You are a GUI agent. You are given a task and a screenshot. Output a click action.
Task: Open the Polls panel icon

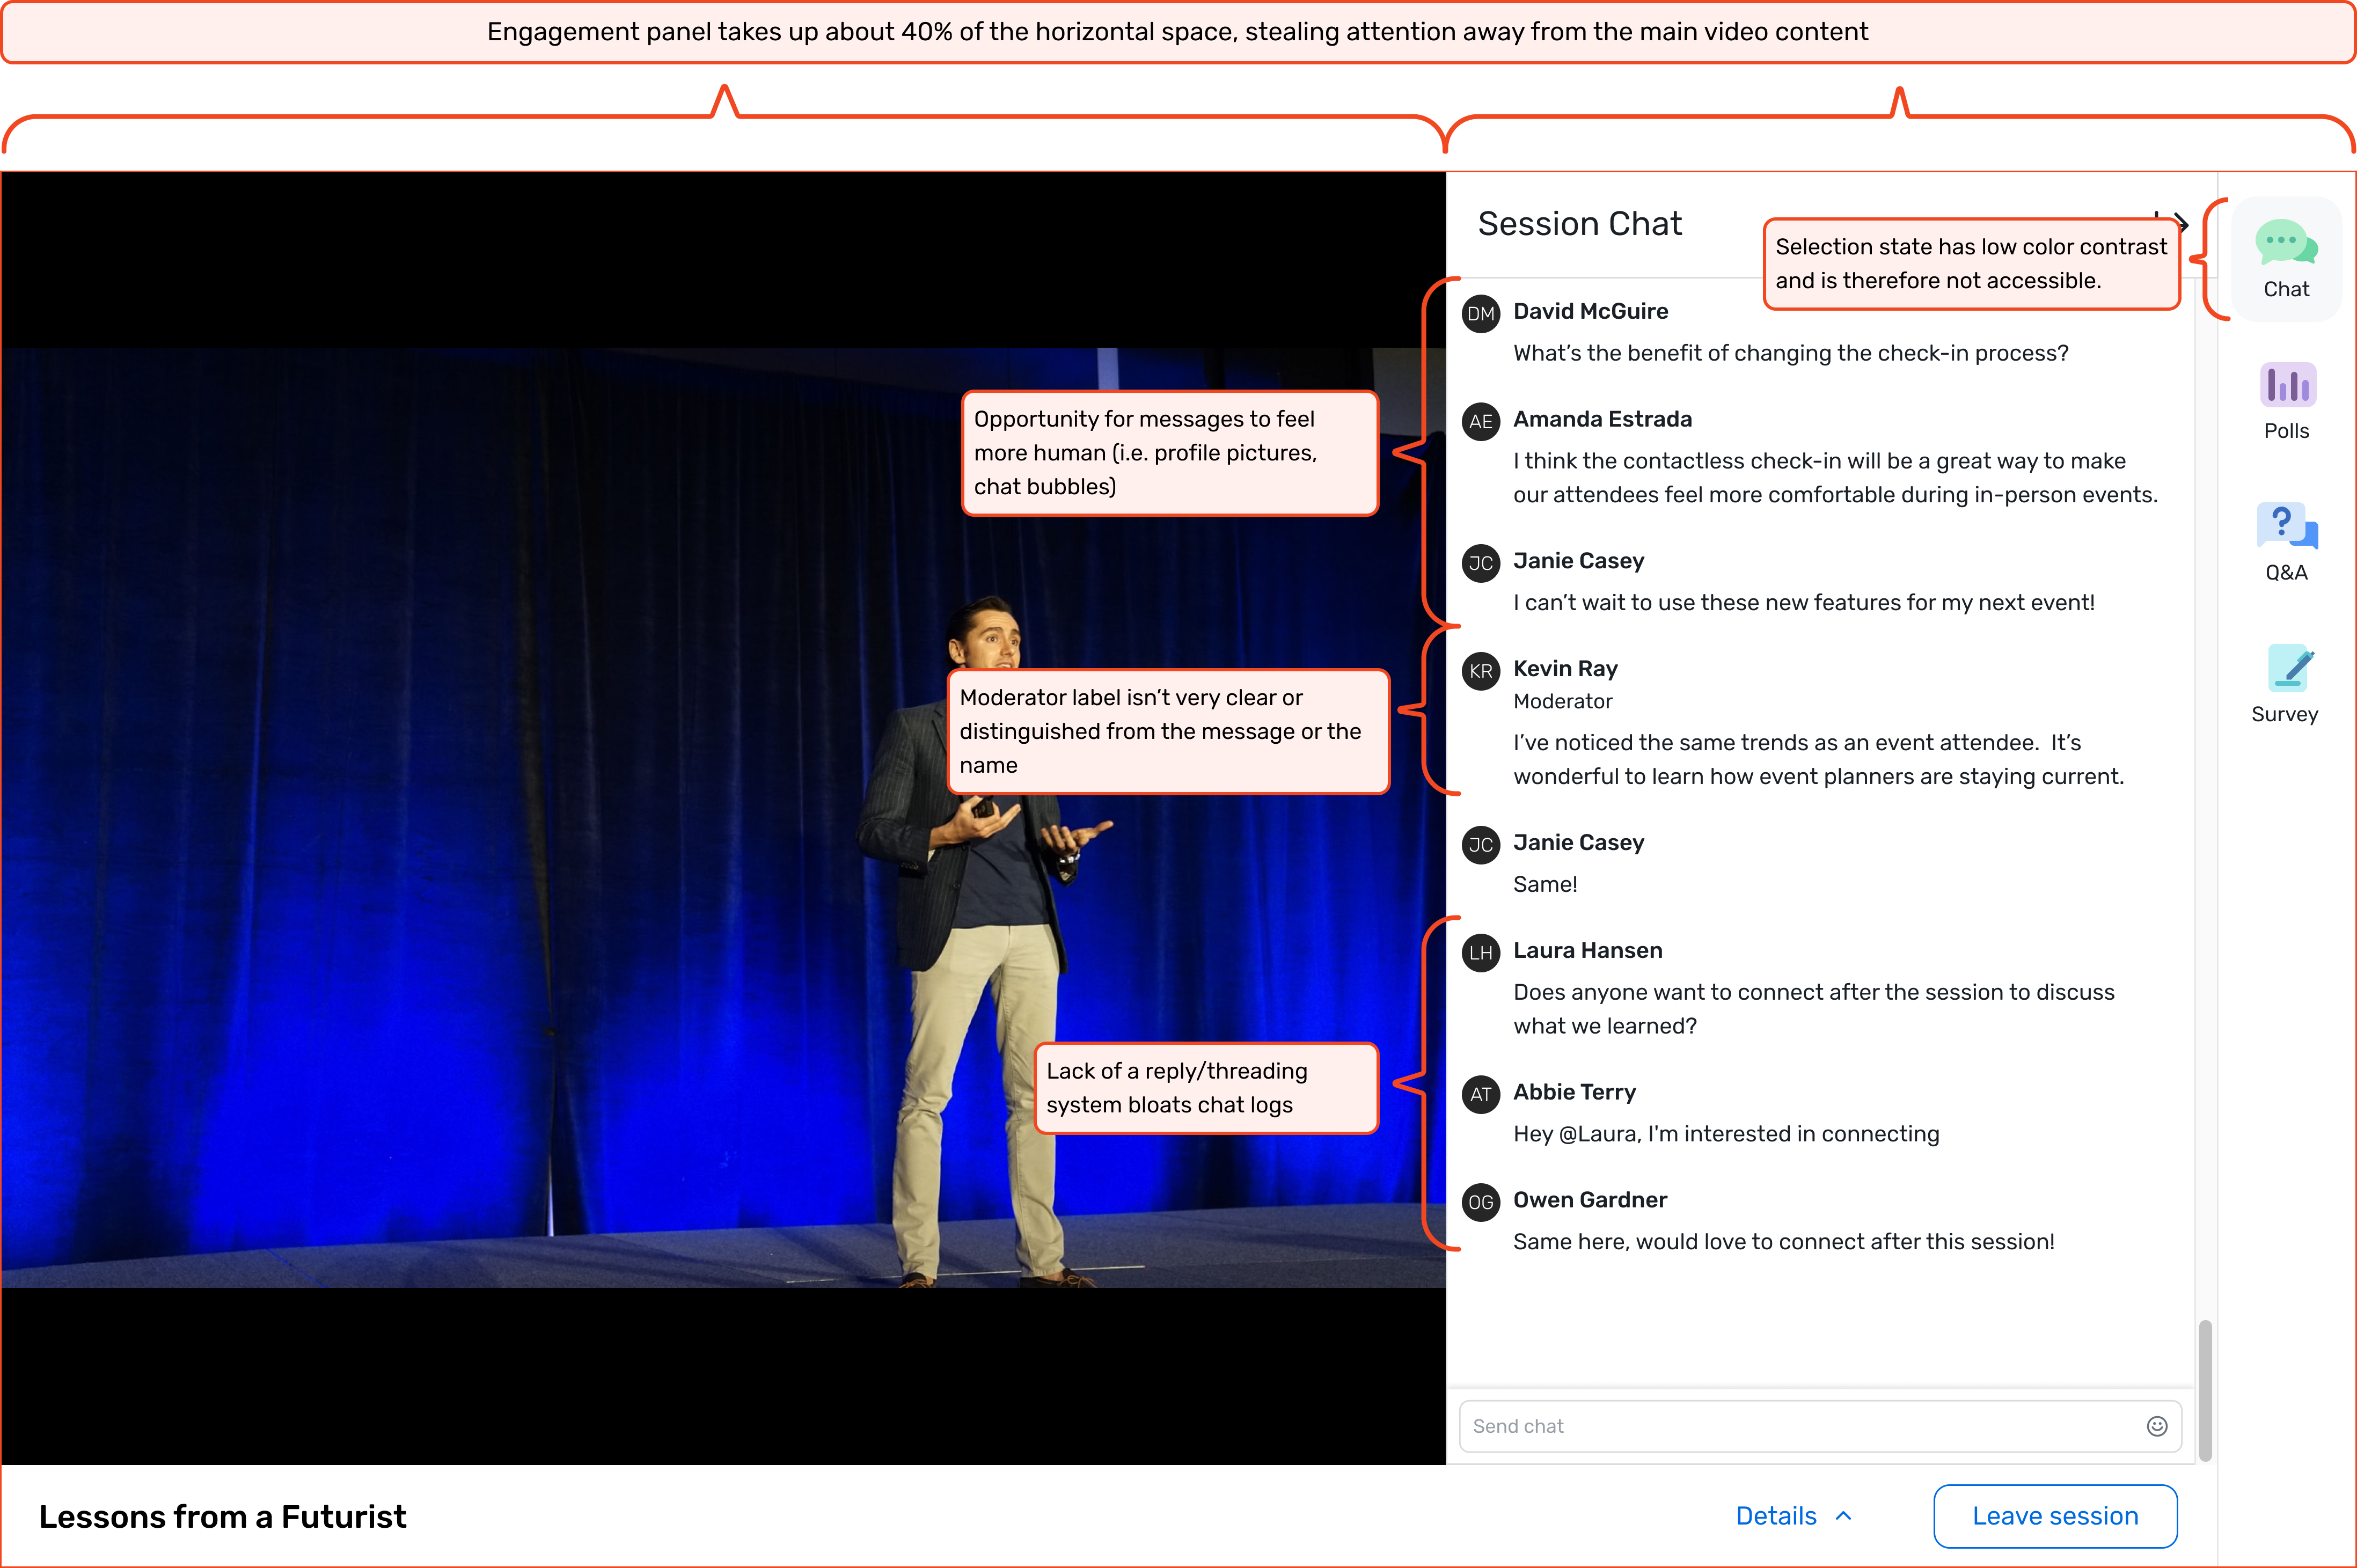point(2287,385)
